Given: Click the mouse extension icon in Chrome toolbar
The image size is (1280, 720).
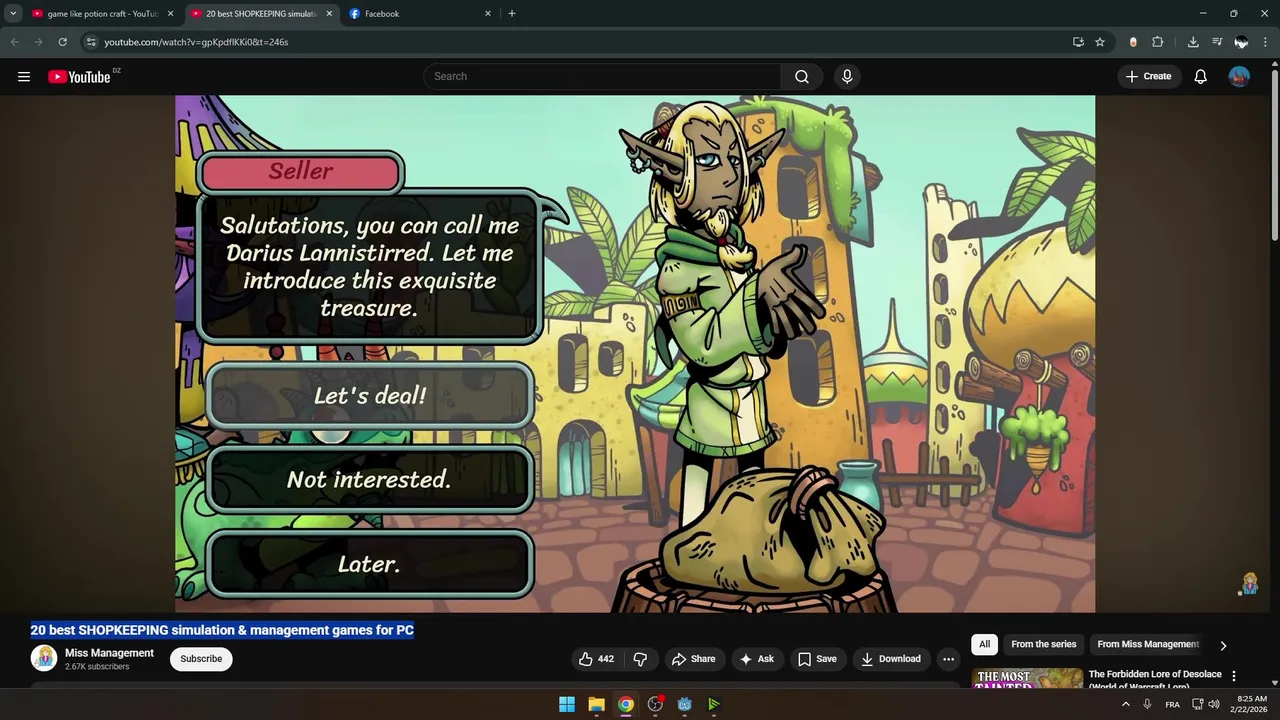Looking at the screenshot, I should coord(1133,42).
